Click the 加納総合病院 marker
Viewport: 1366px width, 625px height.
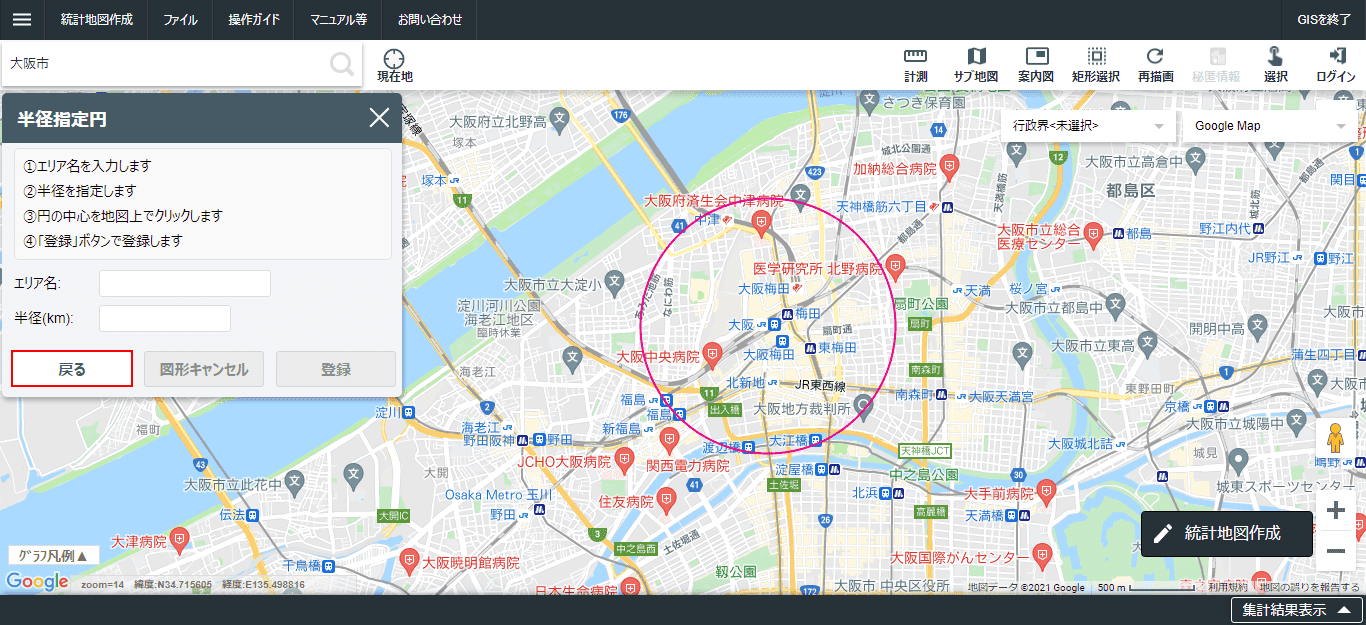[x=950, y=166]
